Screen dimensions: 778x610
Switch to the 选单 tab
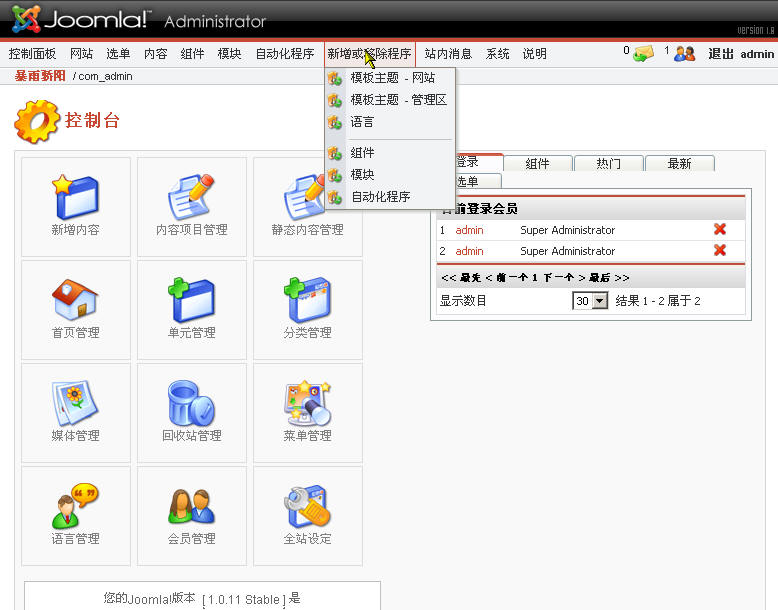[x=477, y=181]
